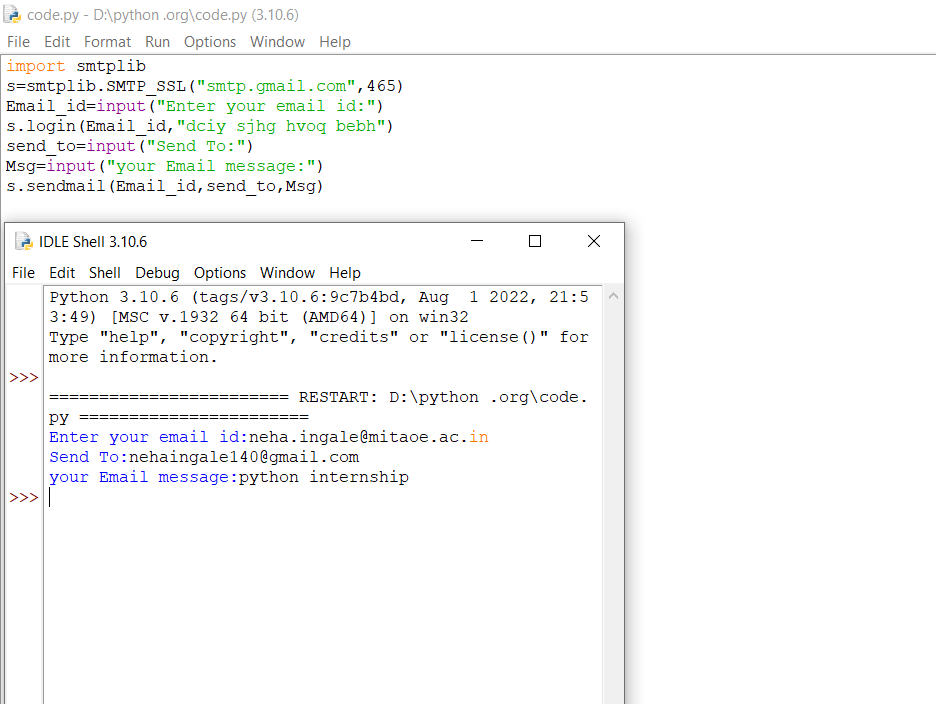Open the Format menu in the editor
Image resolution: width=936 pixels, height=704 pixels.
tap(107, 42)
